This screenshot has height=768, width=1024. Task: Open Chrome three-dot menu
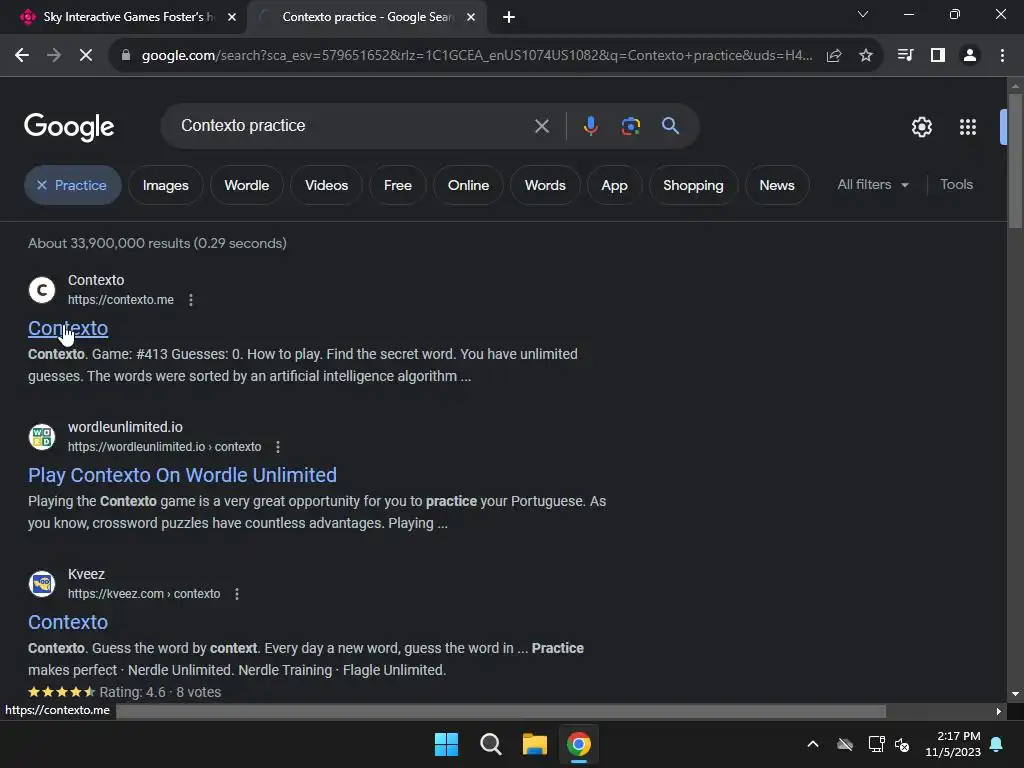click(1002, 56)
